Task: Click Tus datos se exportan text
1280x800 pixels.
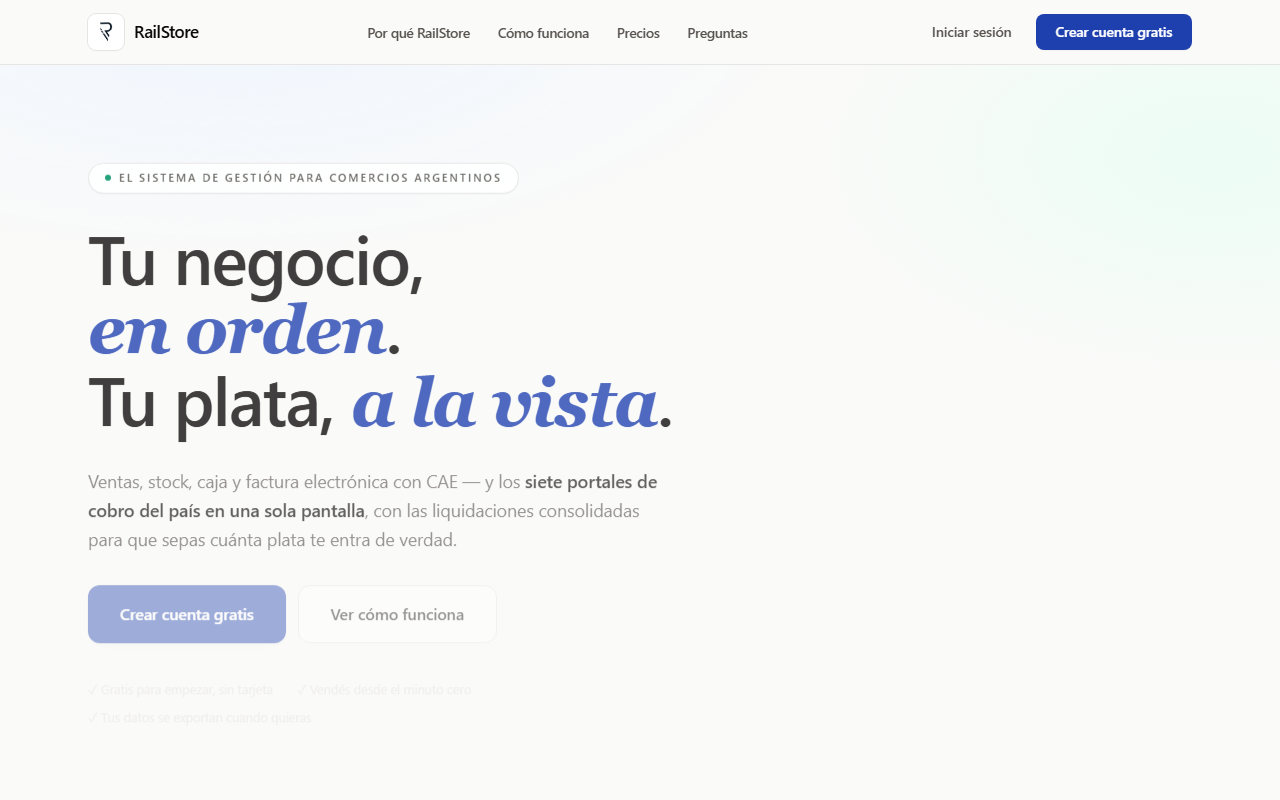Action: (x=200, y=718)
